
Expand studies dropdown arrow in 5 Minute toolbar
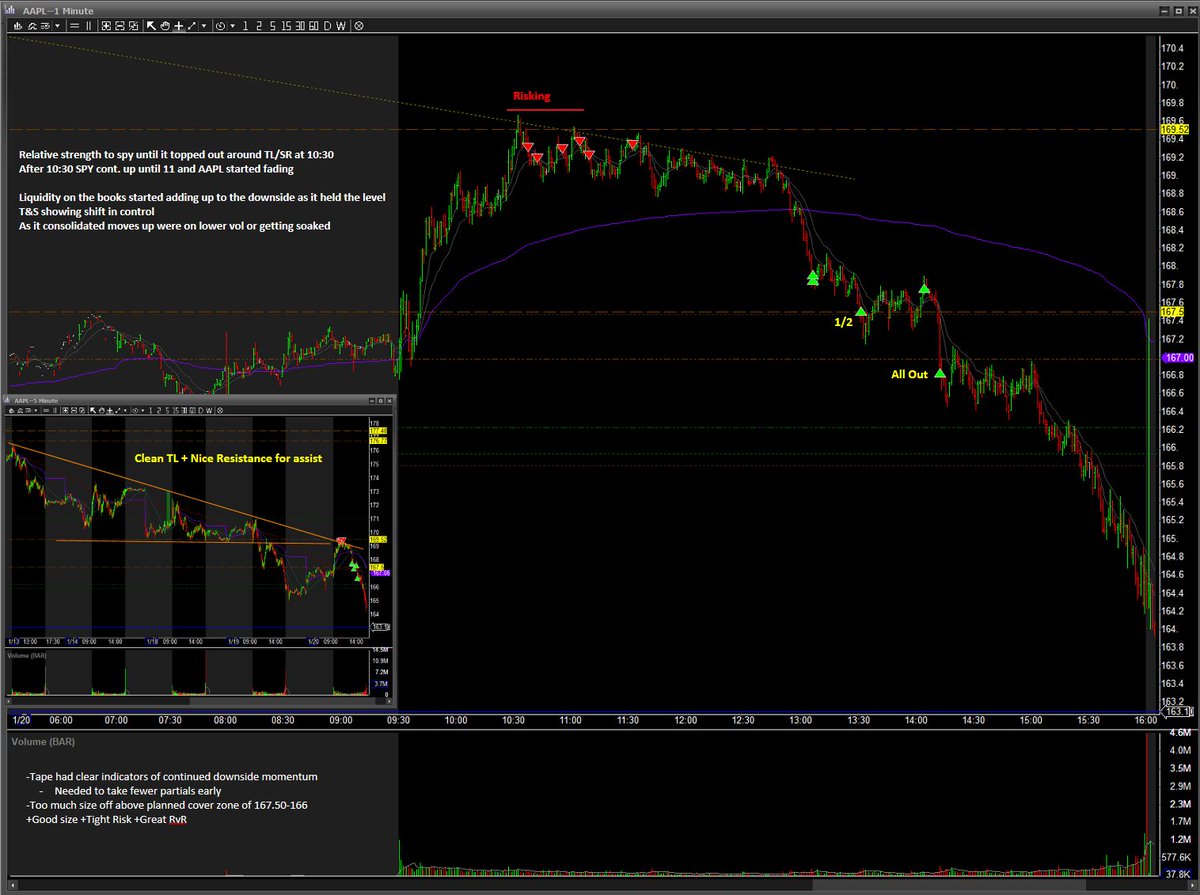pyautogui.click(x=36, y=410)
